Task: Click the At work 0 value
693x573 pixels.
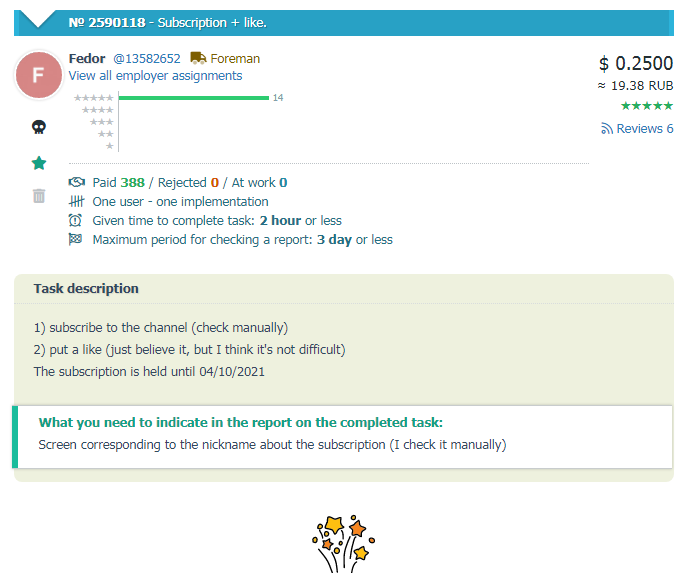Action: coord(283,183)
